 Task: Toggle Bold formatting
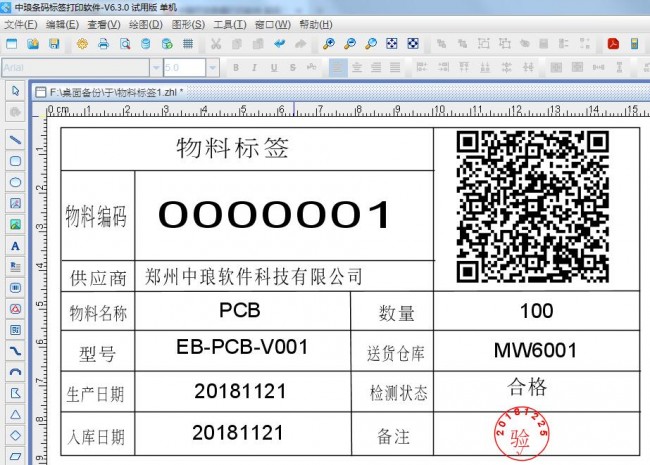coord(236,68)
